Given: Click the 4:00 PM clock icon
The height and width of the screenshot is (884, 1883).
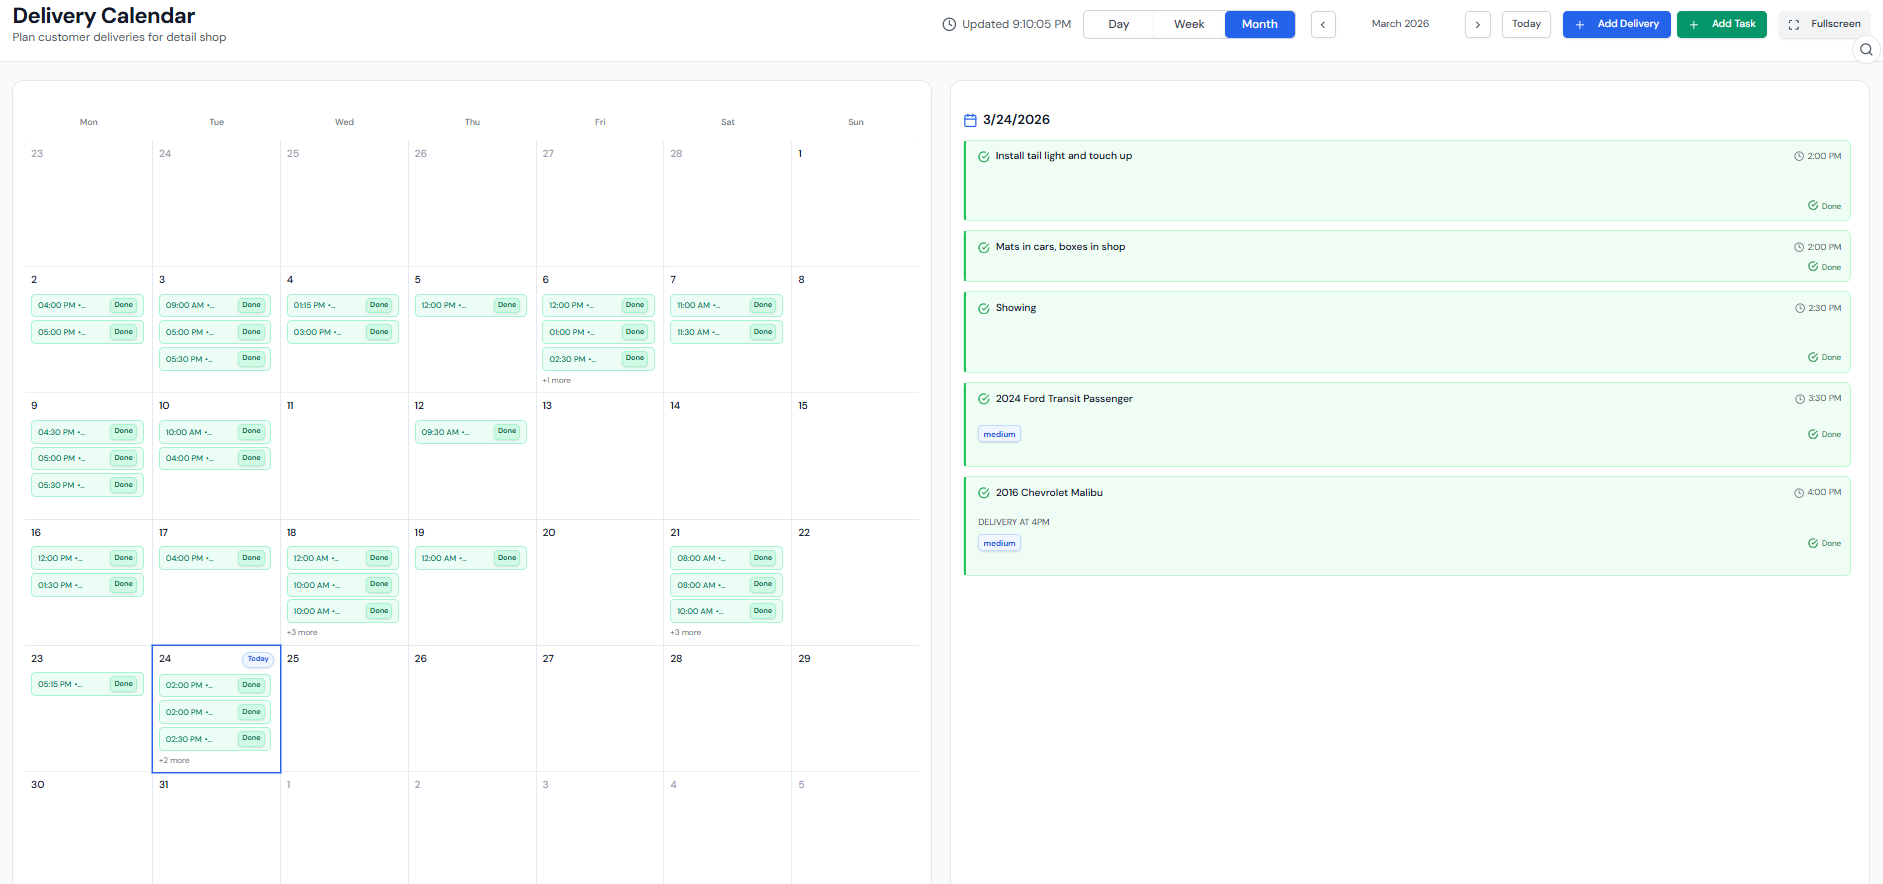Looking at the screenshot, I should [x=1799, y=493].
